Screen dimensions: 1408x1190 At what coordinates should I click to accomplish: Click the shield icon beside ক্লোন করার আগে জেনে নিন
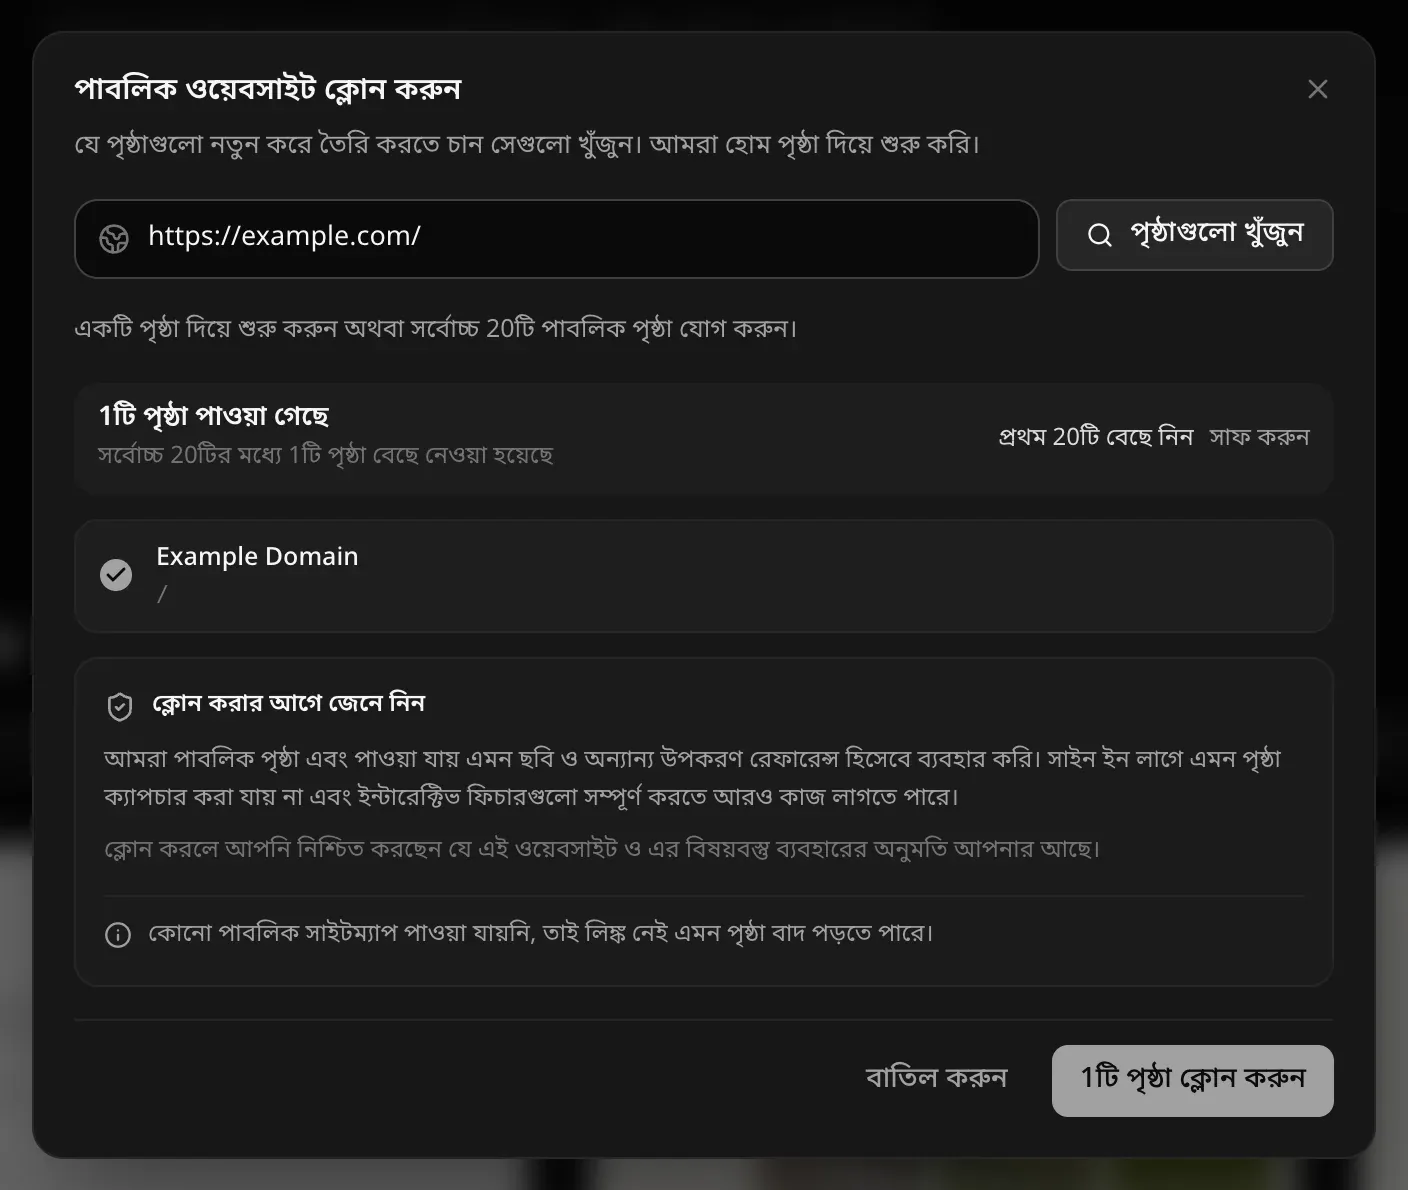pyautogui.click(x=120, y=706)
